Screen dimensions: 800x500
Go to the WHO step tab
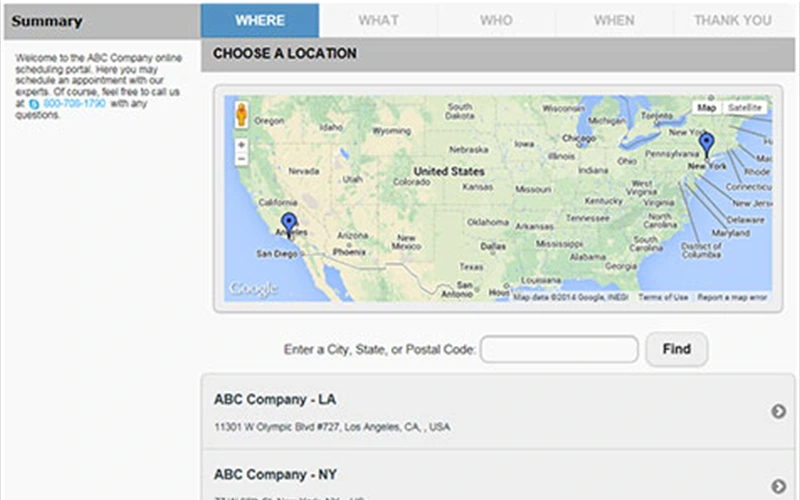pos(496,20)
